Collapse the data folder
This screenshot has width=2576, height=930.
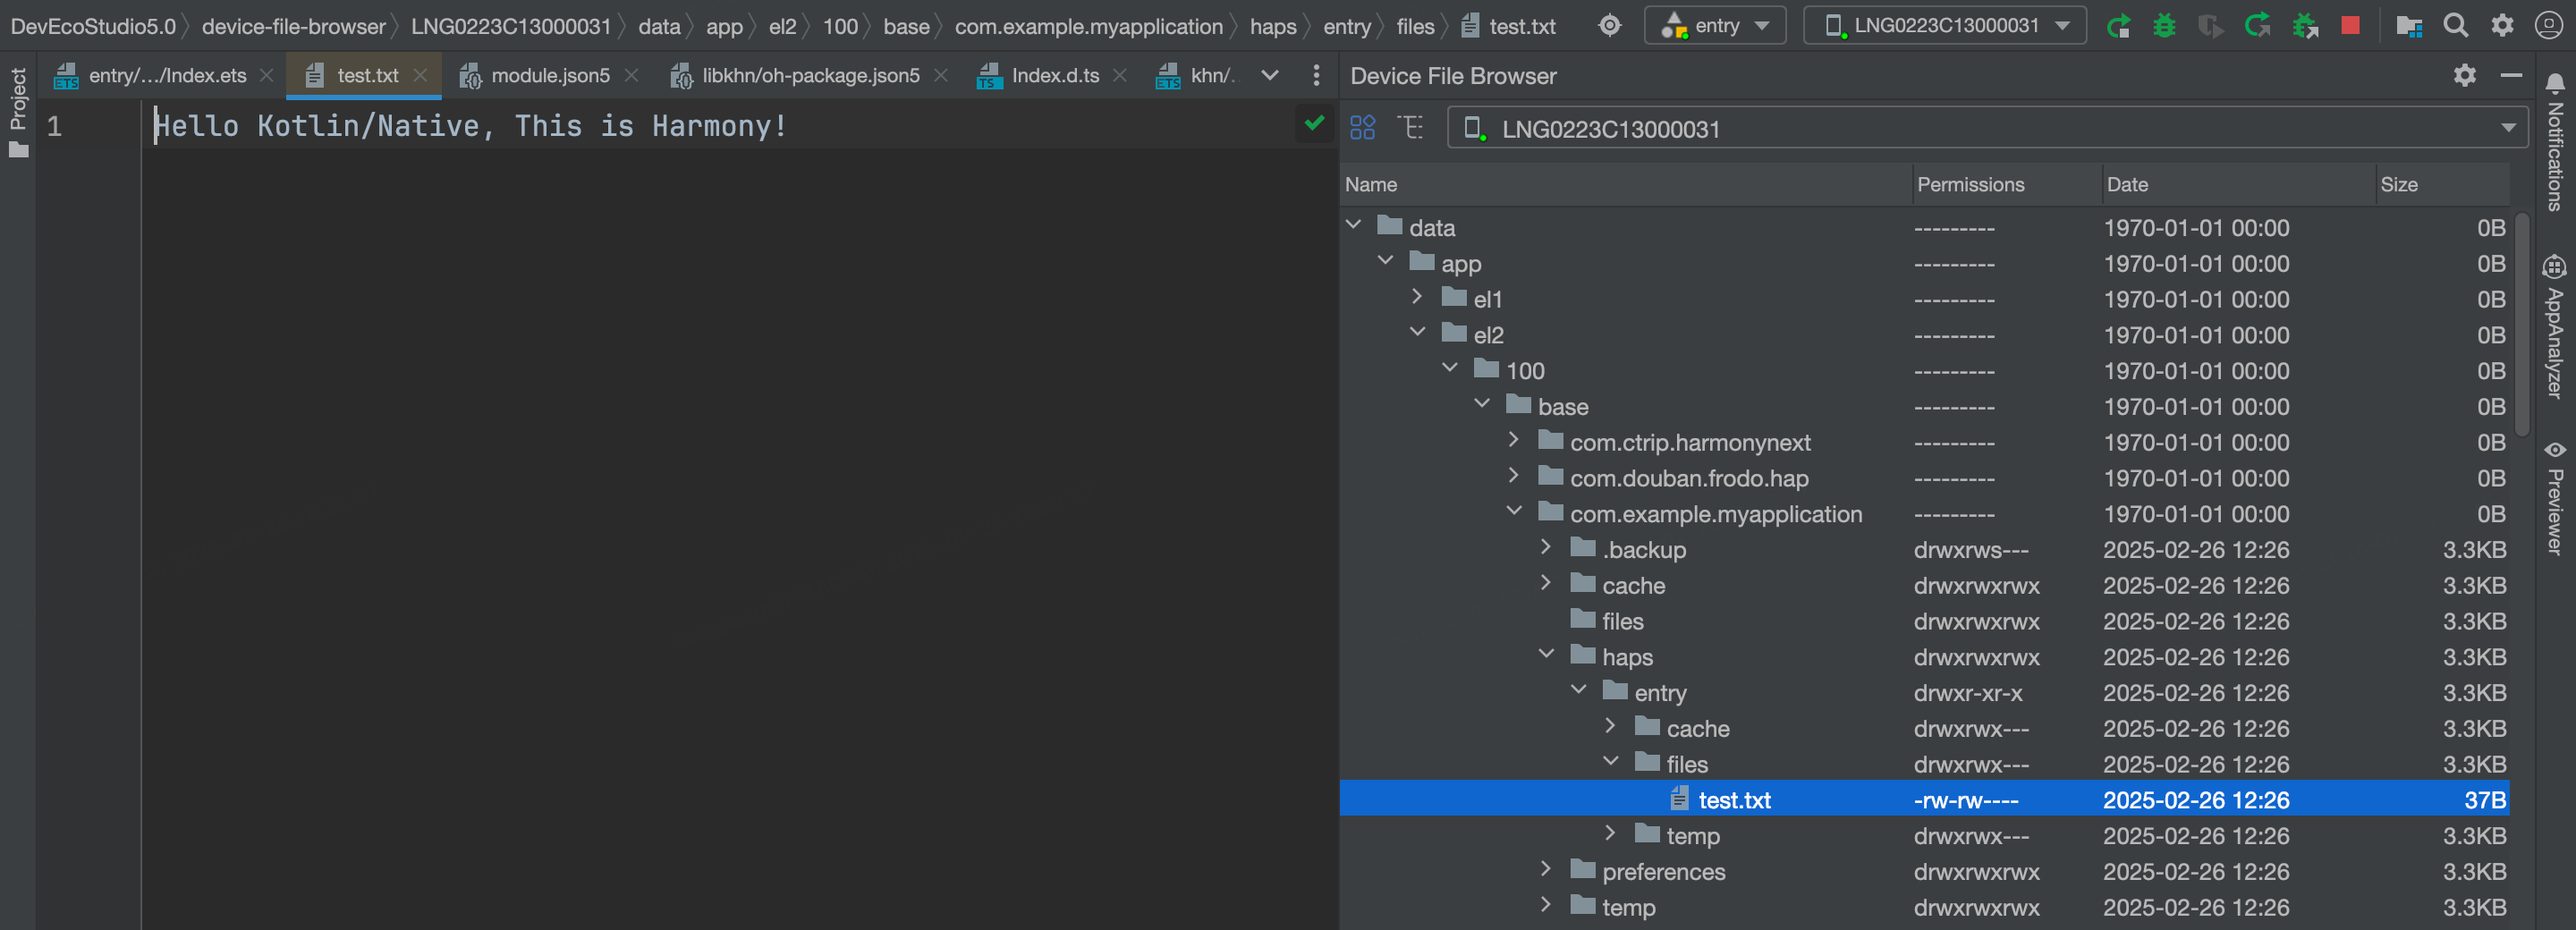coord(1354,225)
